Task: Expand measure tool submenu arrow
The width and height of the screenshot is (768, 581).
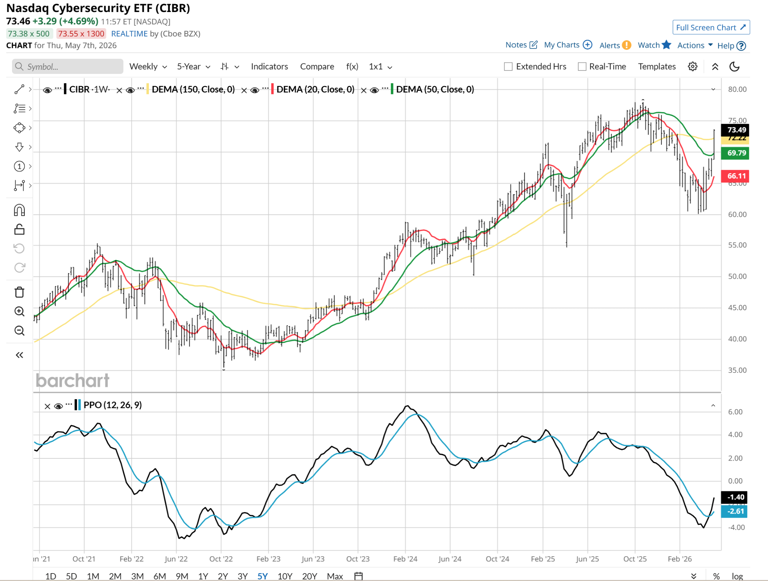Action: point(30,185)
